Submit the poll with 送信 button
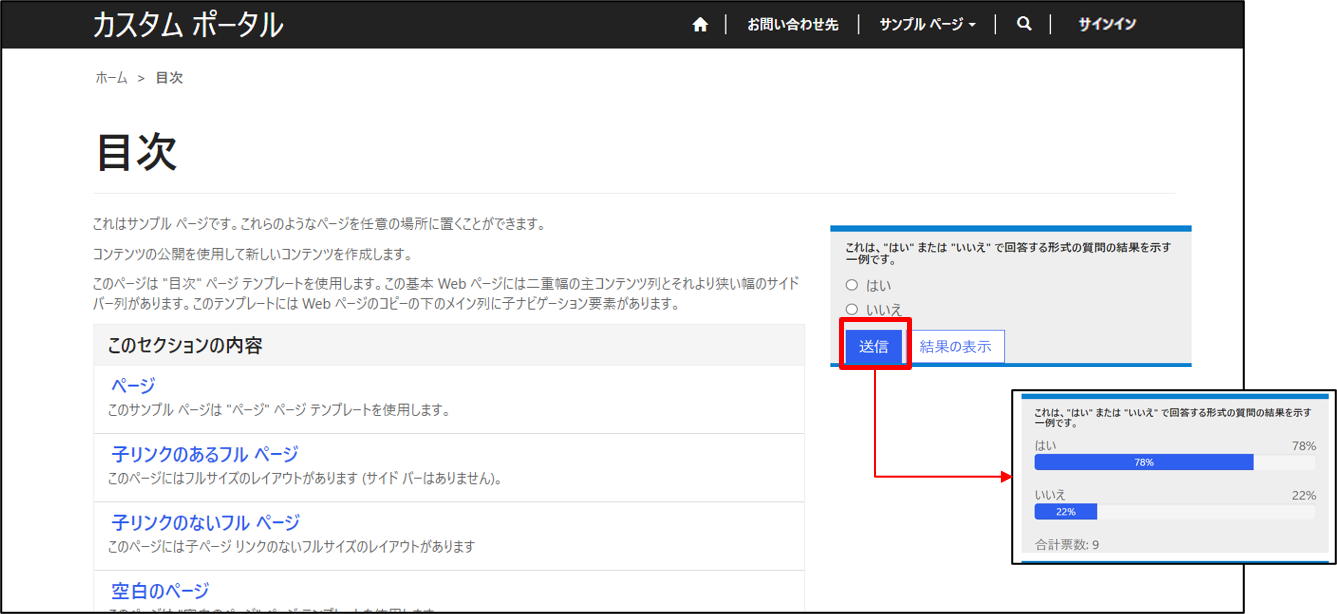1337x614 pixels. tap(874, 346)
